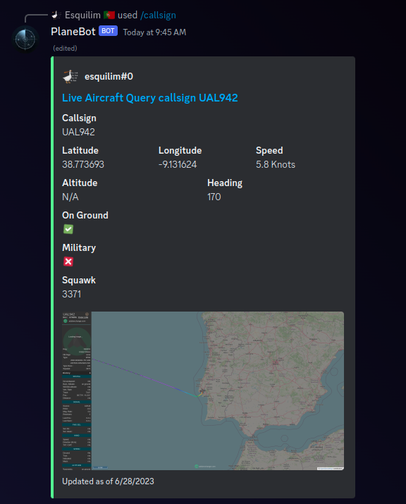The height and width of the screenshot is (504, 406).
Task: Select the squawk code 3371
Action: [71, 294]
